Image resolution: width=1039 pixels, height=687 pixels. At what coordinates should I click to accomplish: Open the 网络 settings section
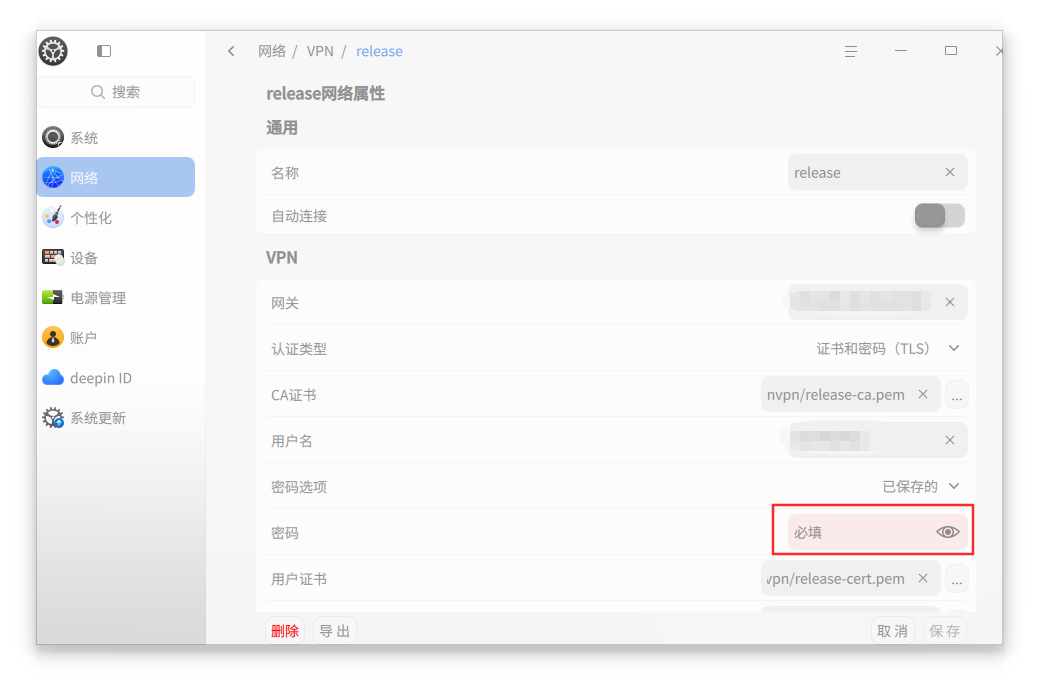(x=116, y=177)
